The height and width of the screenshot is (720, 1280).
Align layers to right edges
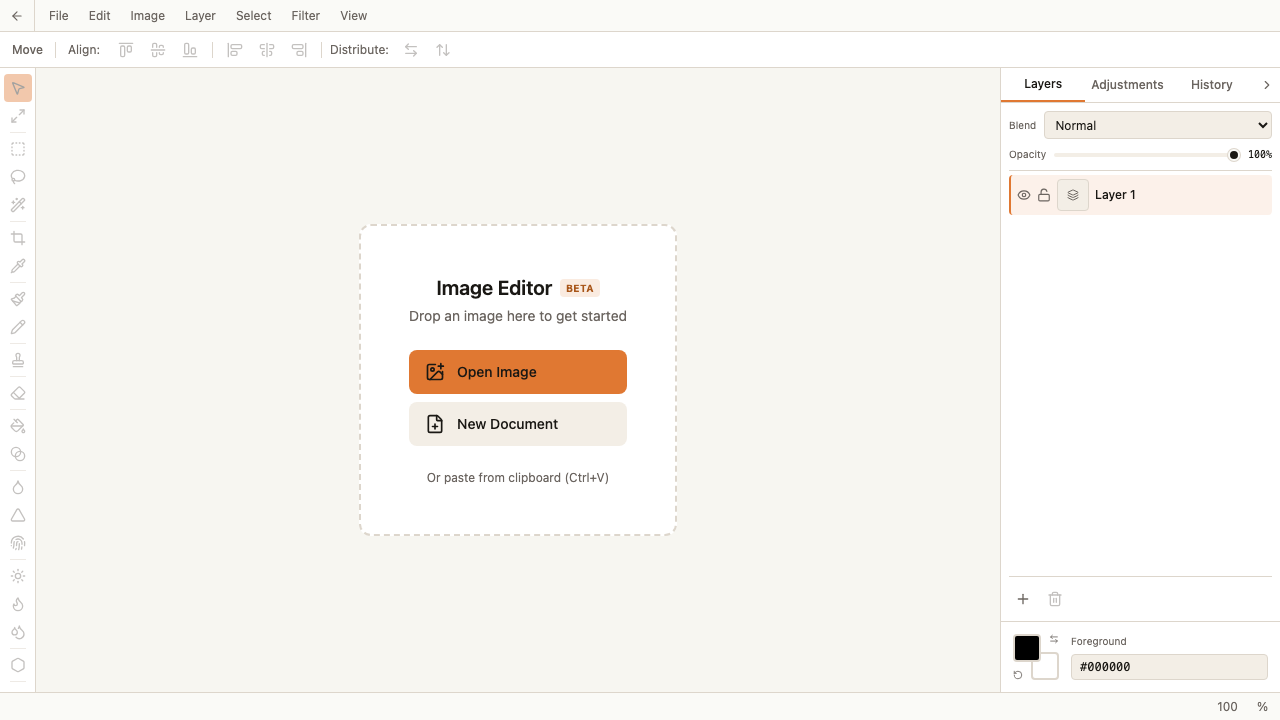299,50
